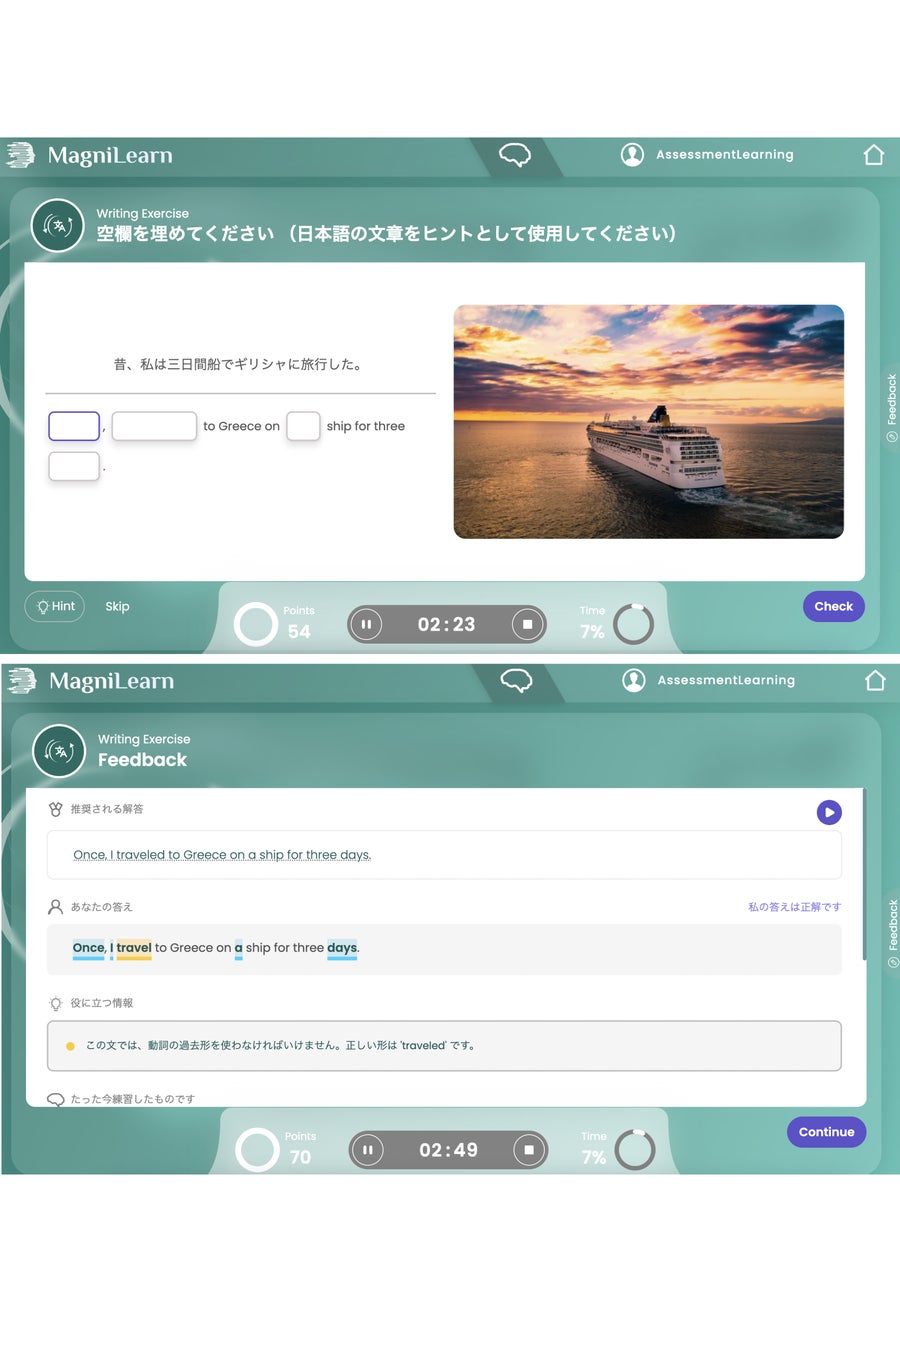Screen dimensions: 900x1350
Task: Click the Hint button
Action: click(x=55, y=607)
